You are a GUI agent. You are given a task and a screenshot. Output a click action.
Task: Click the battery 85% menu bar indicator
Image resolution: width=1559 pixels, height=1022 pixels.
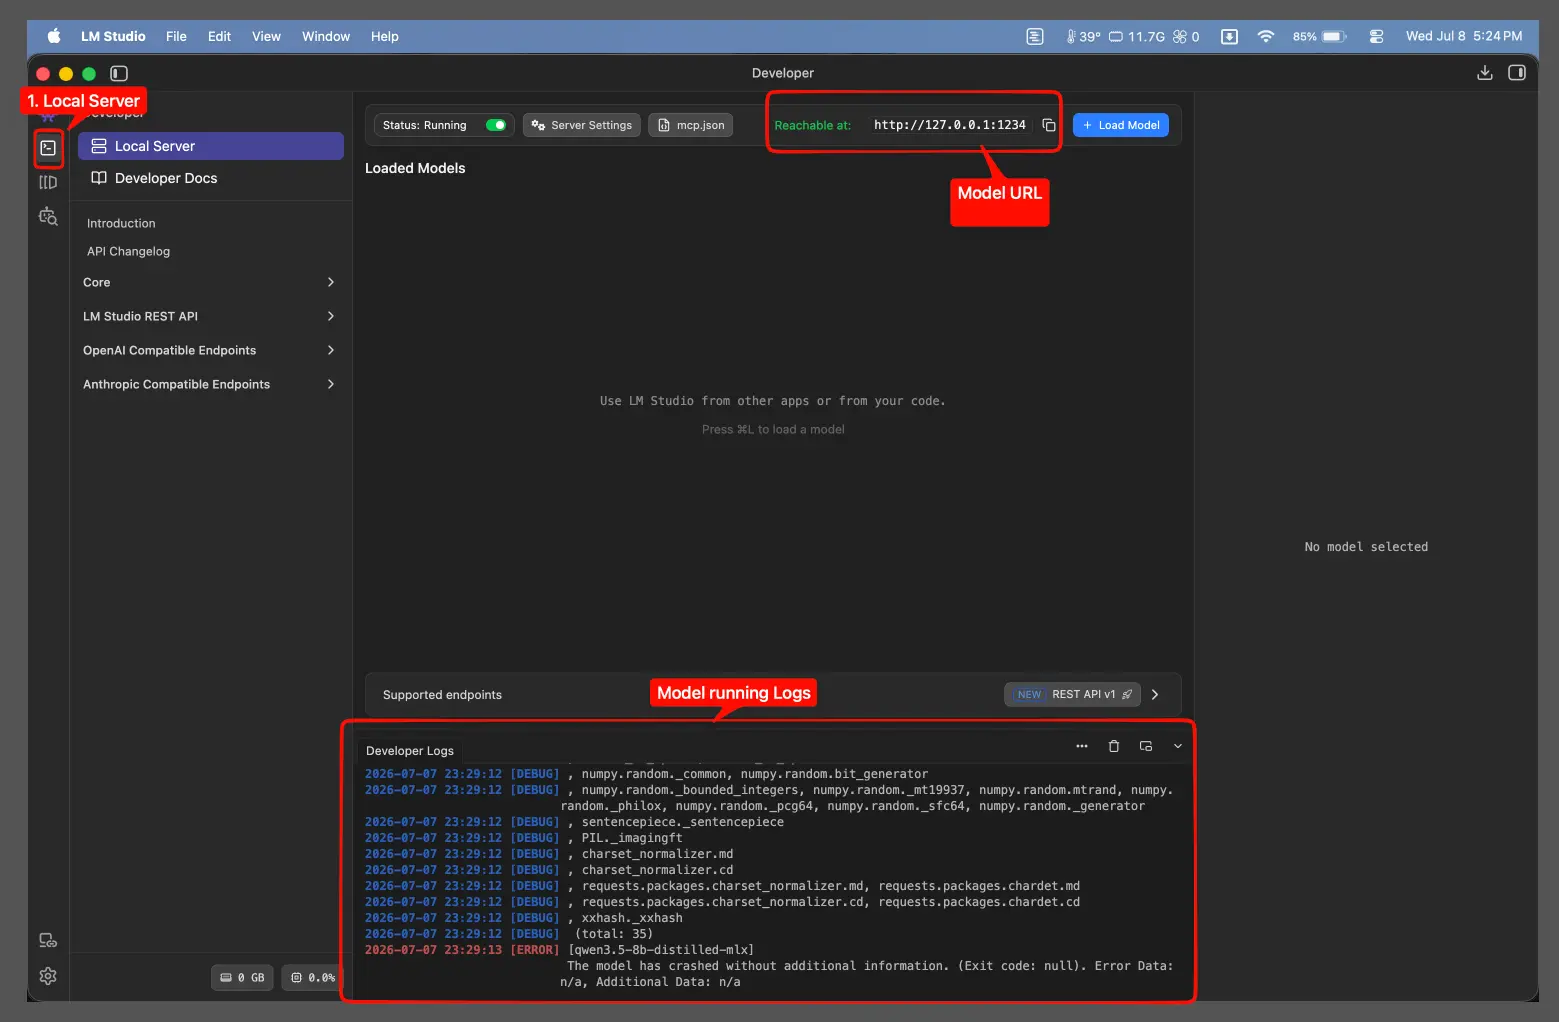tap(1320, 36)
